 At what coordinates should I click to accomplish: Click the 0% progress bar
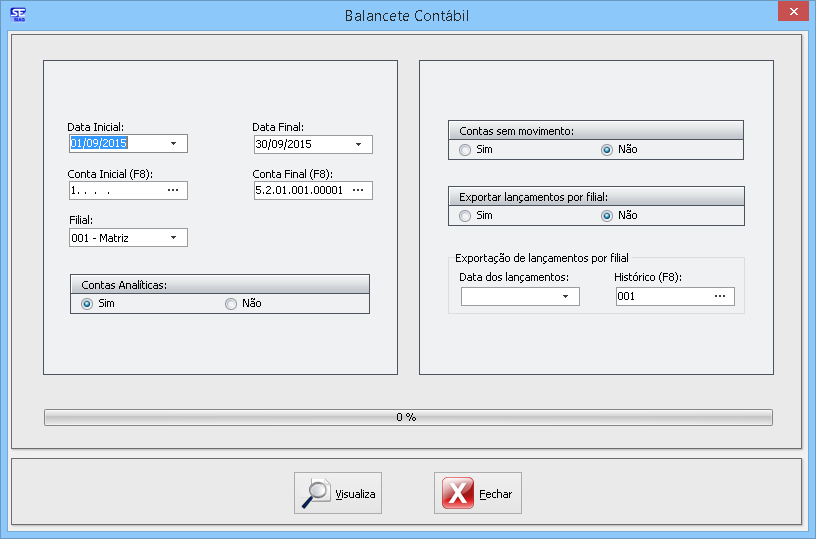[x=408, y=417]
